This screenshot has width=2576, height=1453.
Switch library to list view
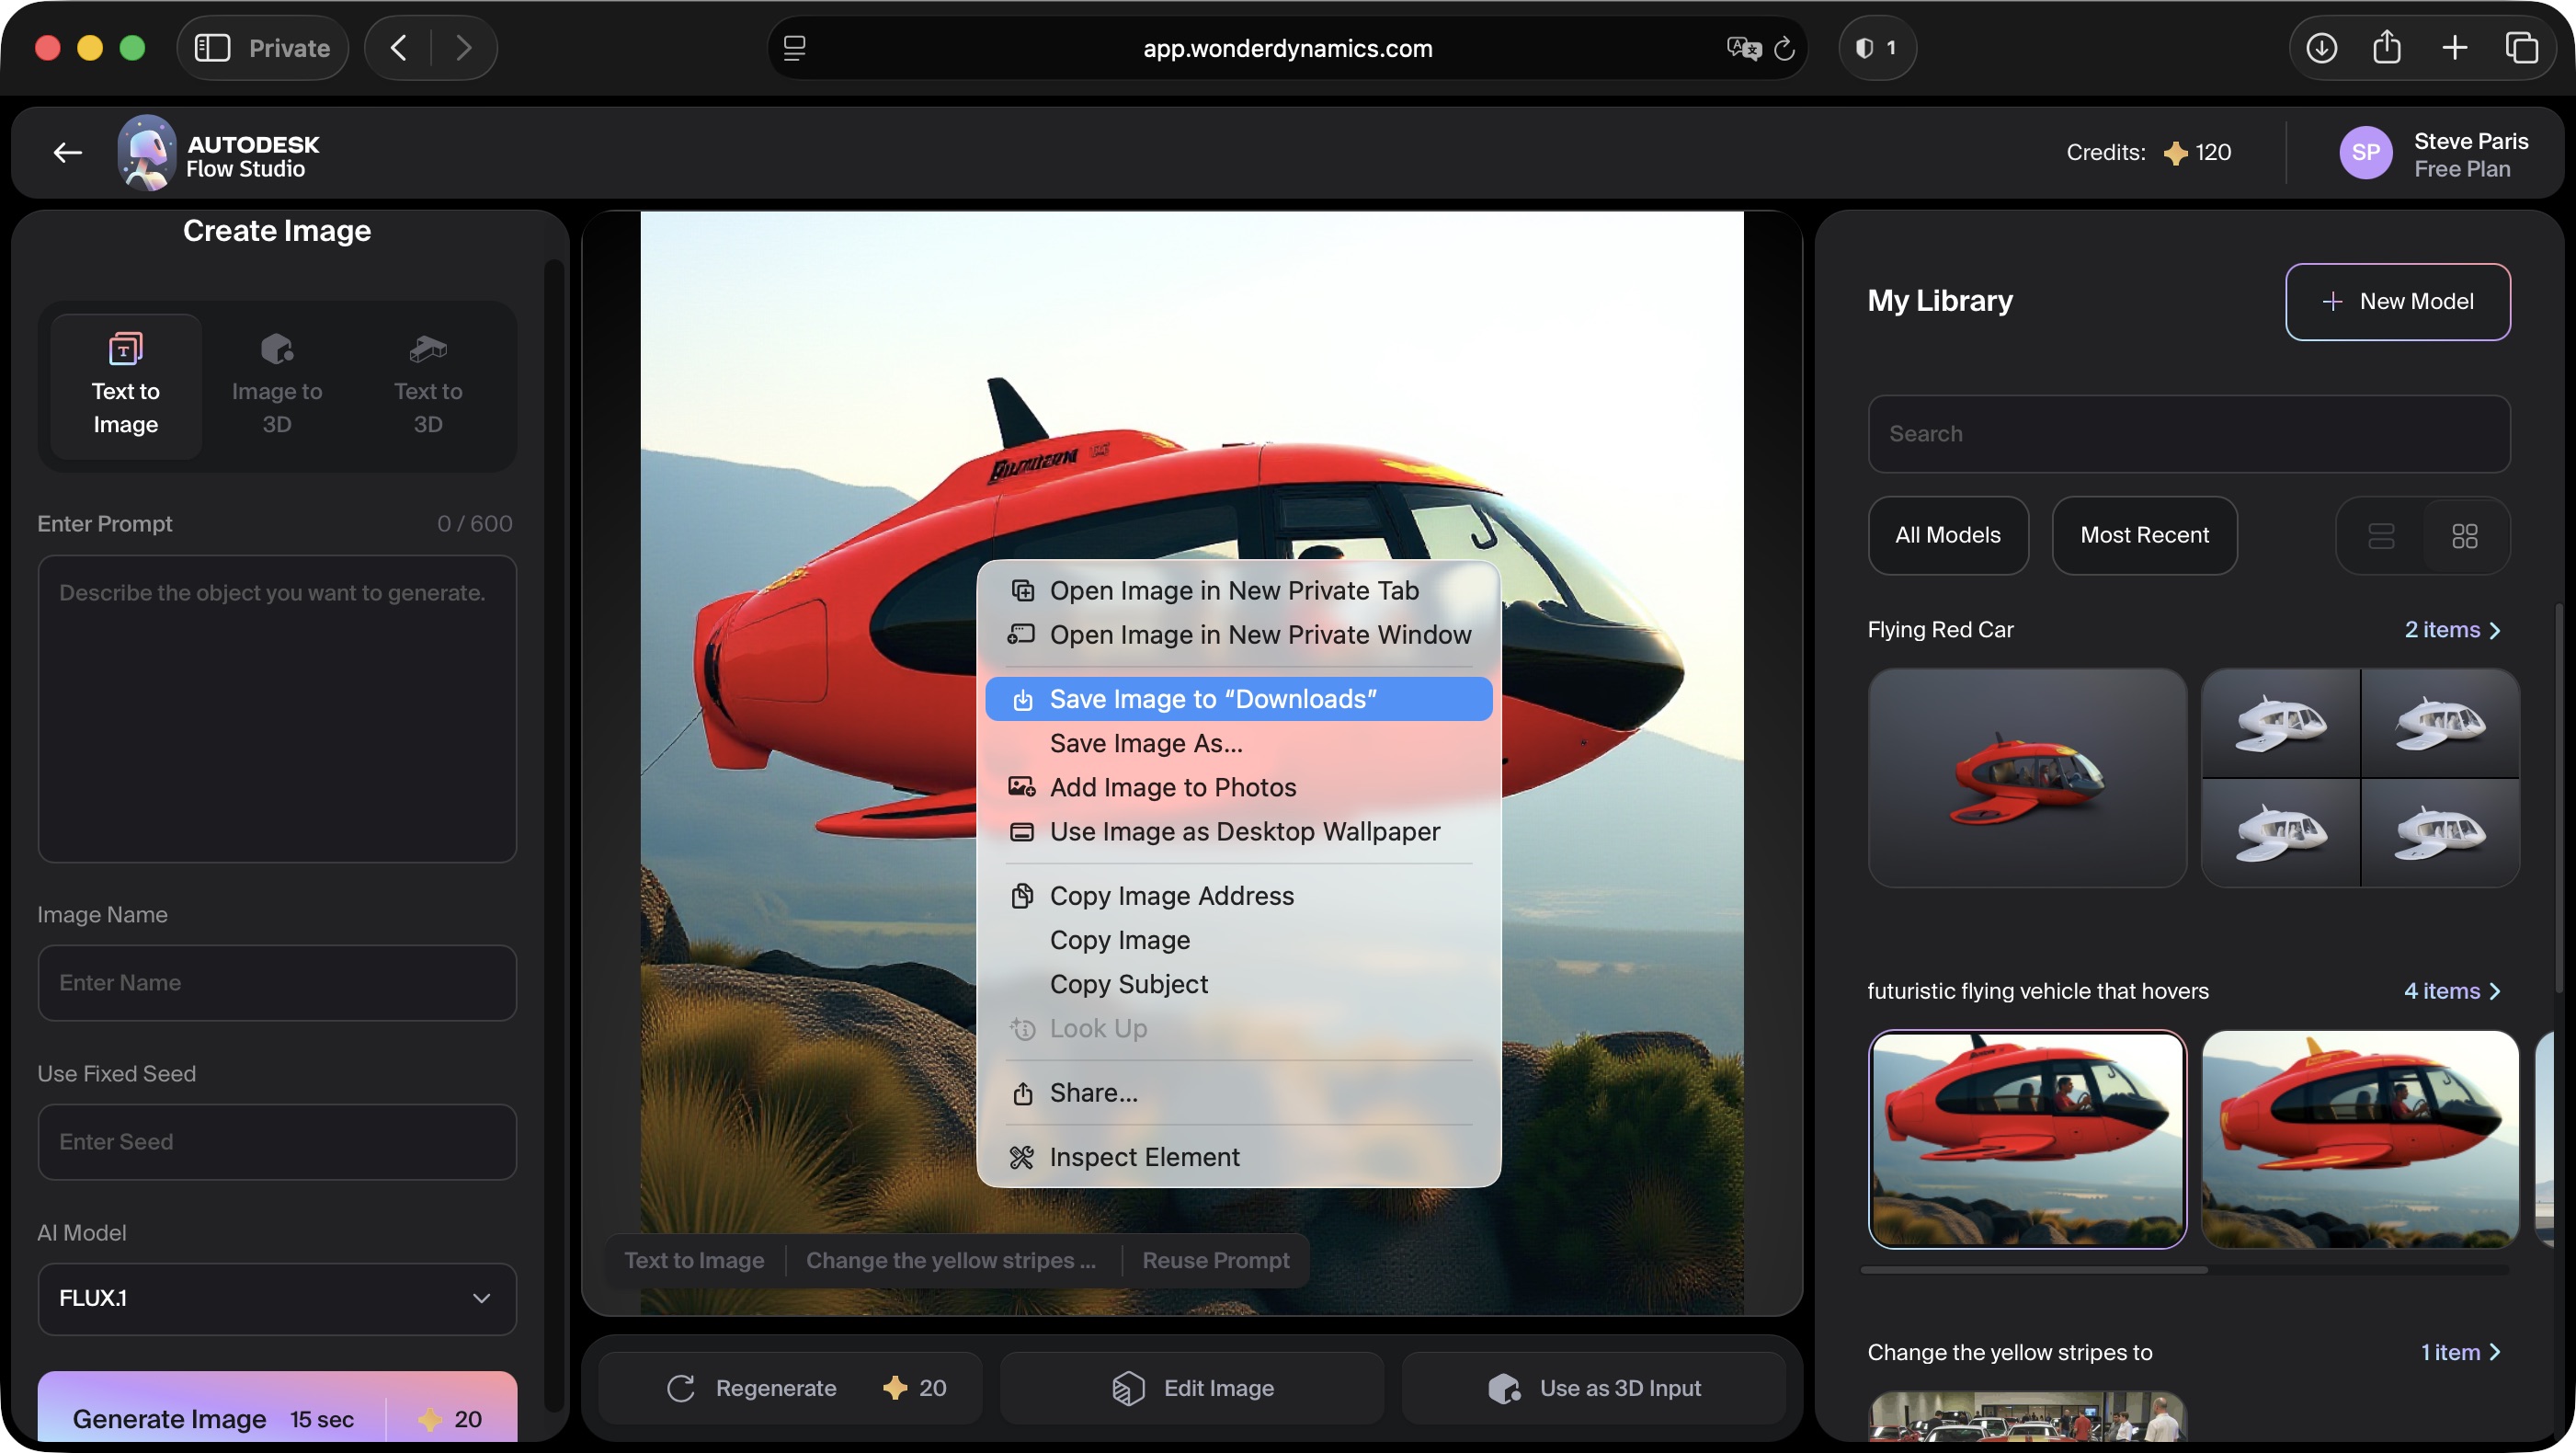pyautogui.click(x=2381, y=536)
